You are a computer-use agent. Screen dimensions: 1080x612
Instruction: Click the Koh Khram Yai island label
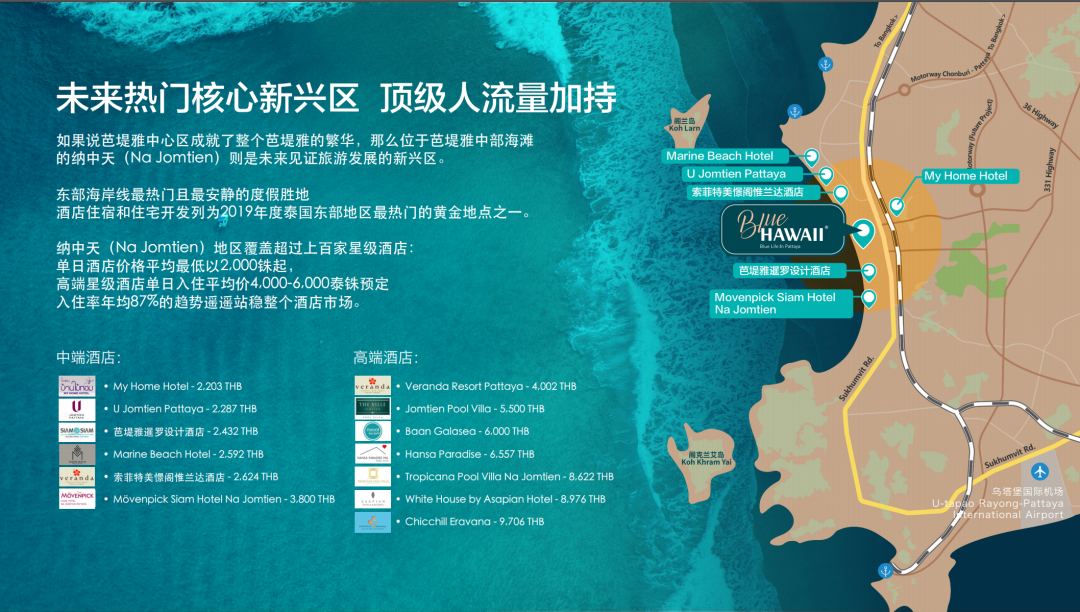[706, 458]
